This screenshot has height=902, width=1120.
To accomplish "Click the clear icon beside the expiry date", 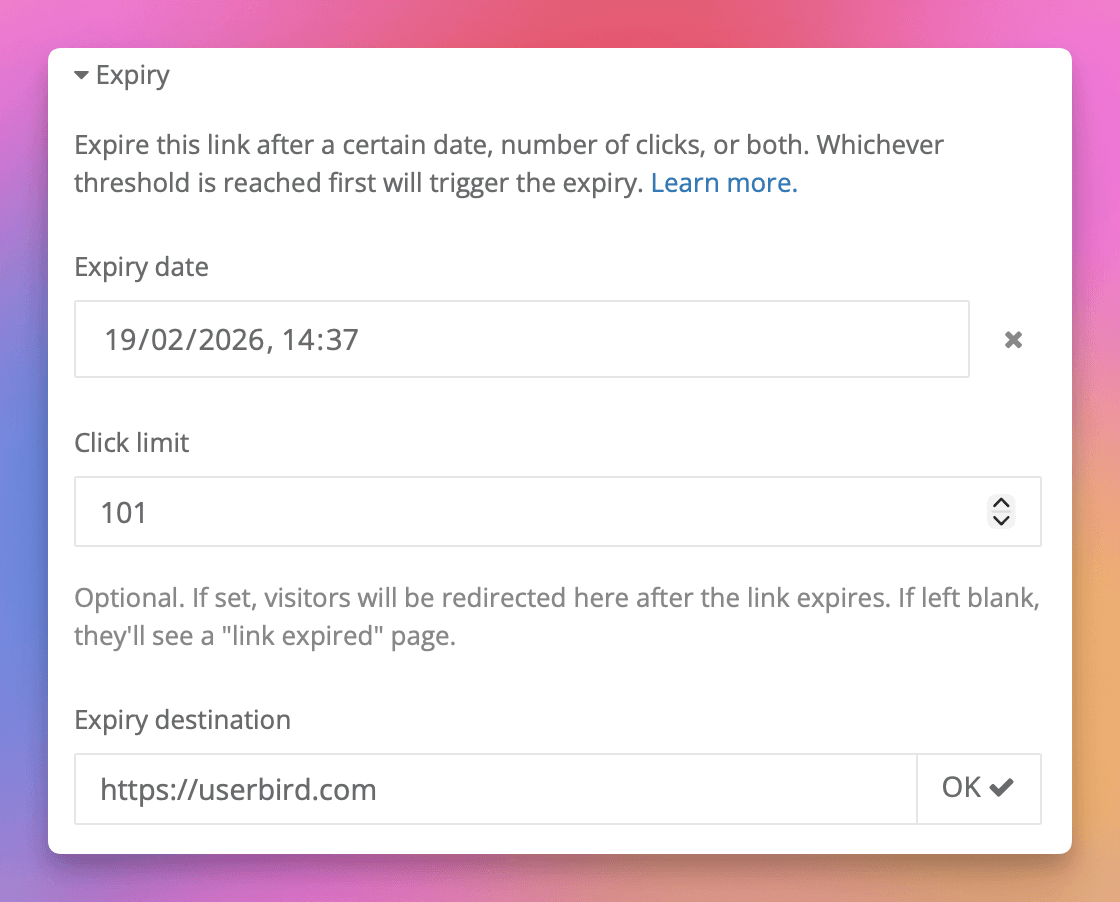I will pyautogui.click(x=1012, y=339).
